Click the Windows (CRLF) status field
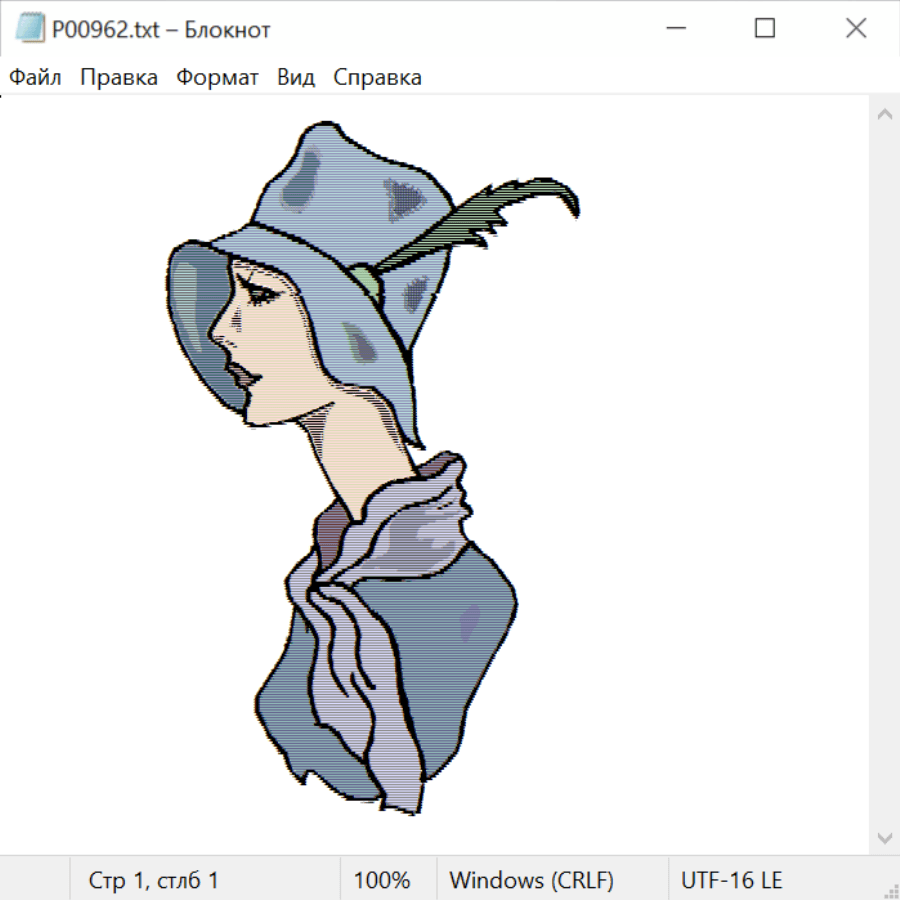The width and height of the screenshot is (900, 900). 531,880
